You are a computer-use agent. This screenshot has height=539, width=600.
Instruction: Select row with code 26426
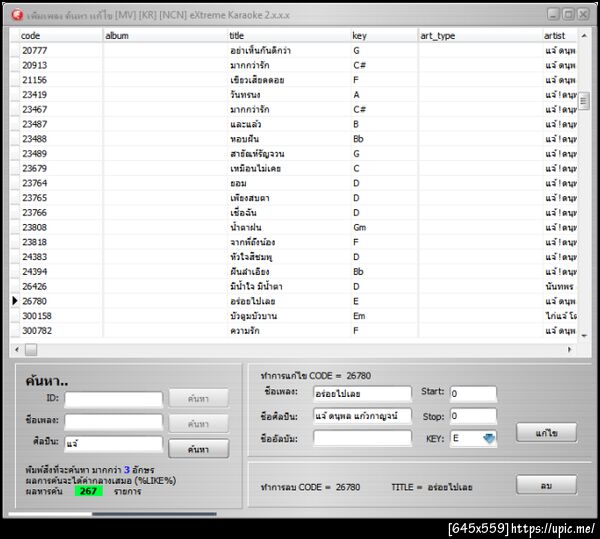tap(293, 287)
